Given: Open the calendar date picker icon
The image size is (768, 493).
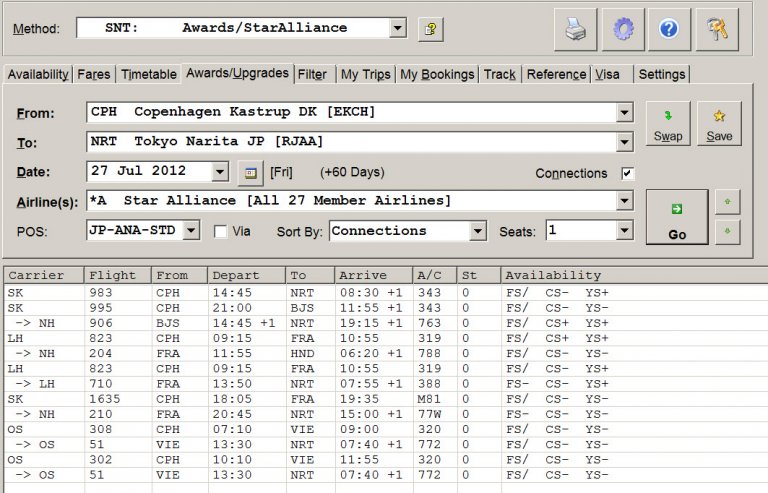Looking at the screenshot, I should tap(250, 172).
